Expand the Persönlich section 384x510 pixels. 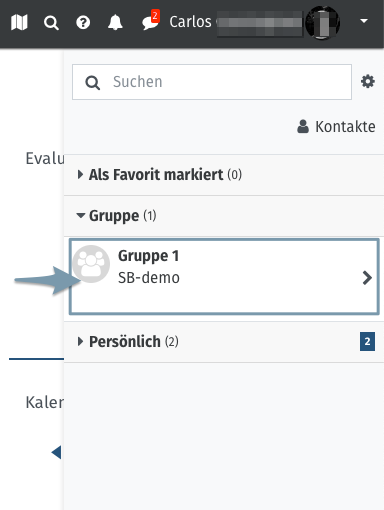click(x=128, y=342)
